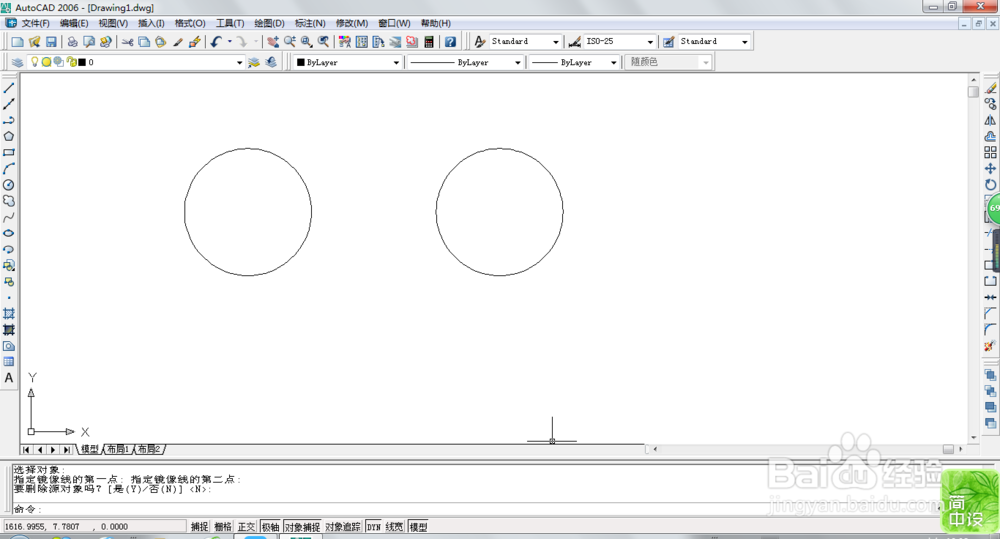
Task: Toggle DYN dynamic input
Action: 374,527
